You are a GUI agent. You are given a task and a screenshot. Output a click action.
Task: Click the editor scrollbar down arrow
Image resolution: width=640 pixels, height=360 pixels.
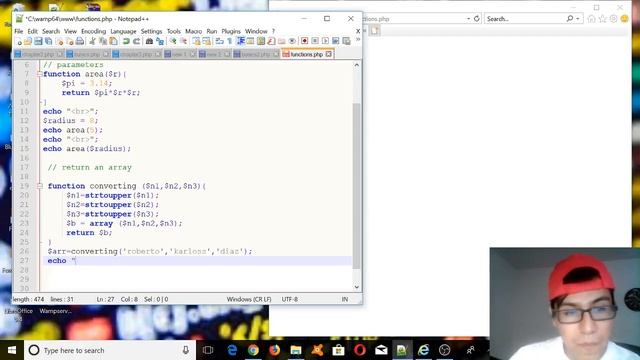[357, 287]
